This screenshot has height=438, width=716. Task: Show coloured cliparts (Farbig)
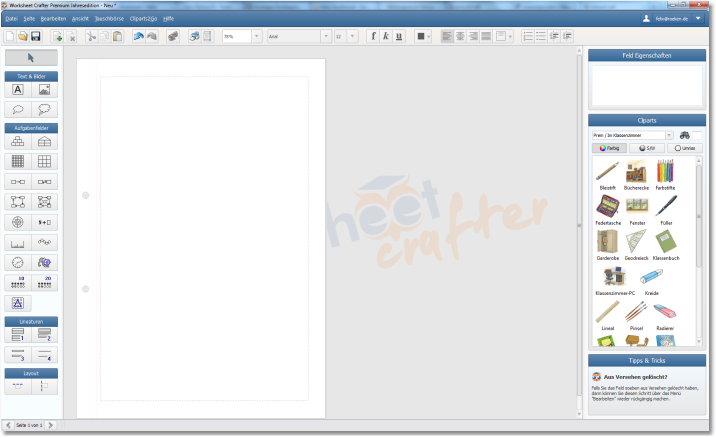point(610,148)
